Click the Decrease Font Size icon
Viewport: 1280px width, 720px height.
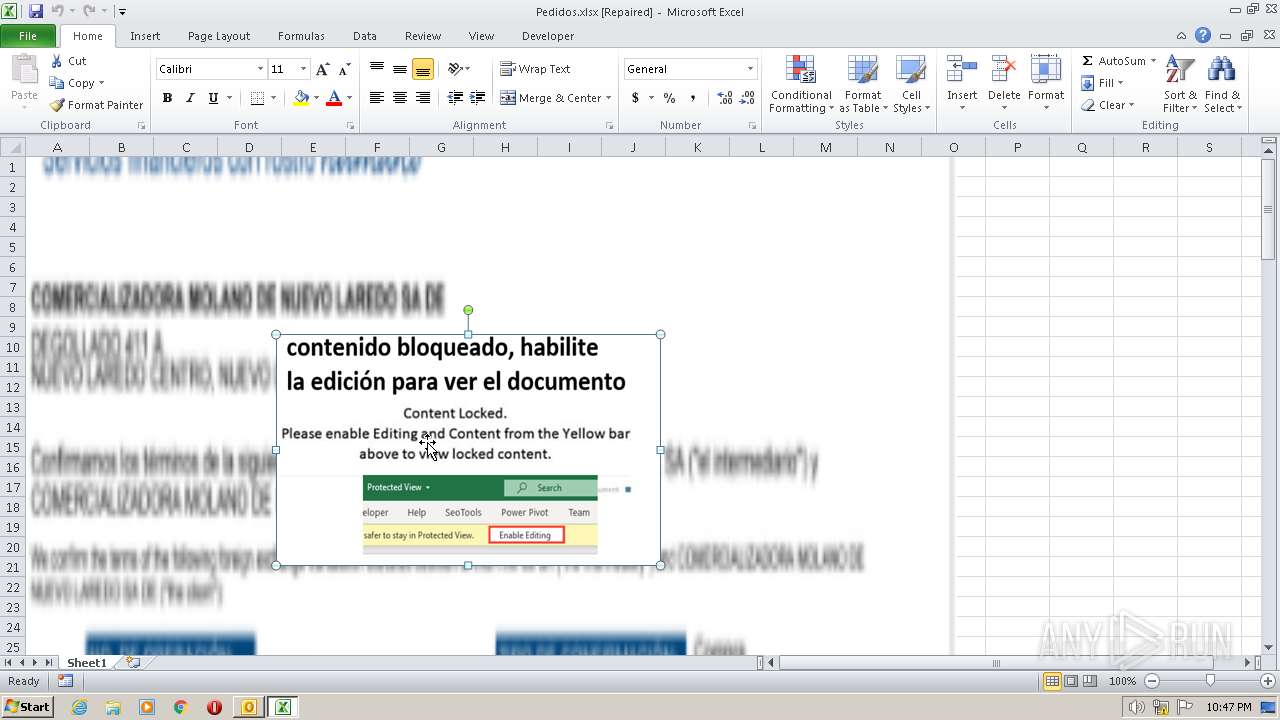344,69
